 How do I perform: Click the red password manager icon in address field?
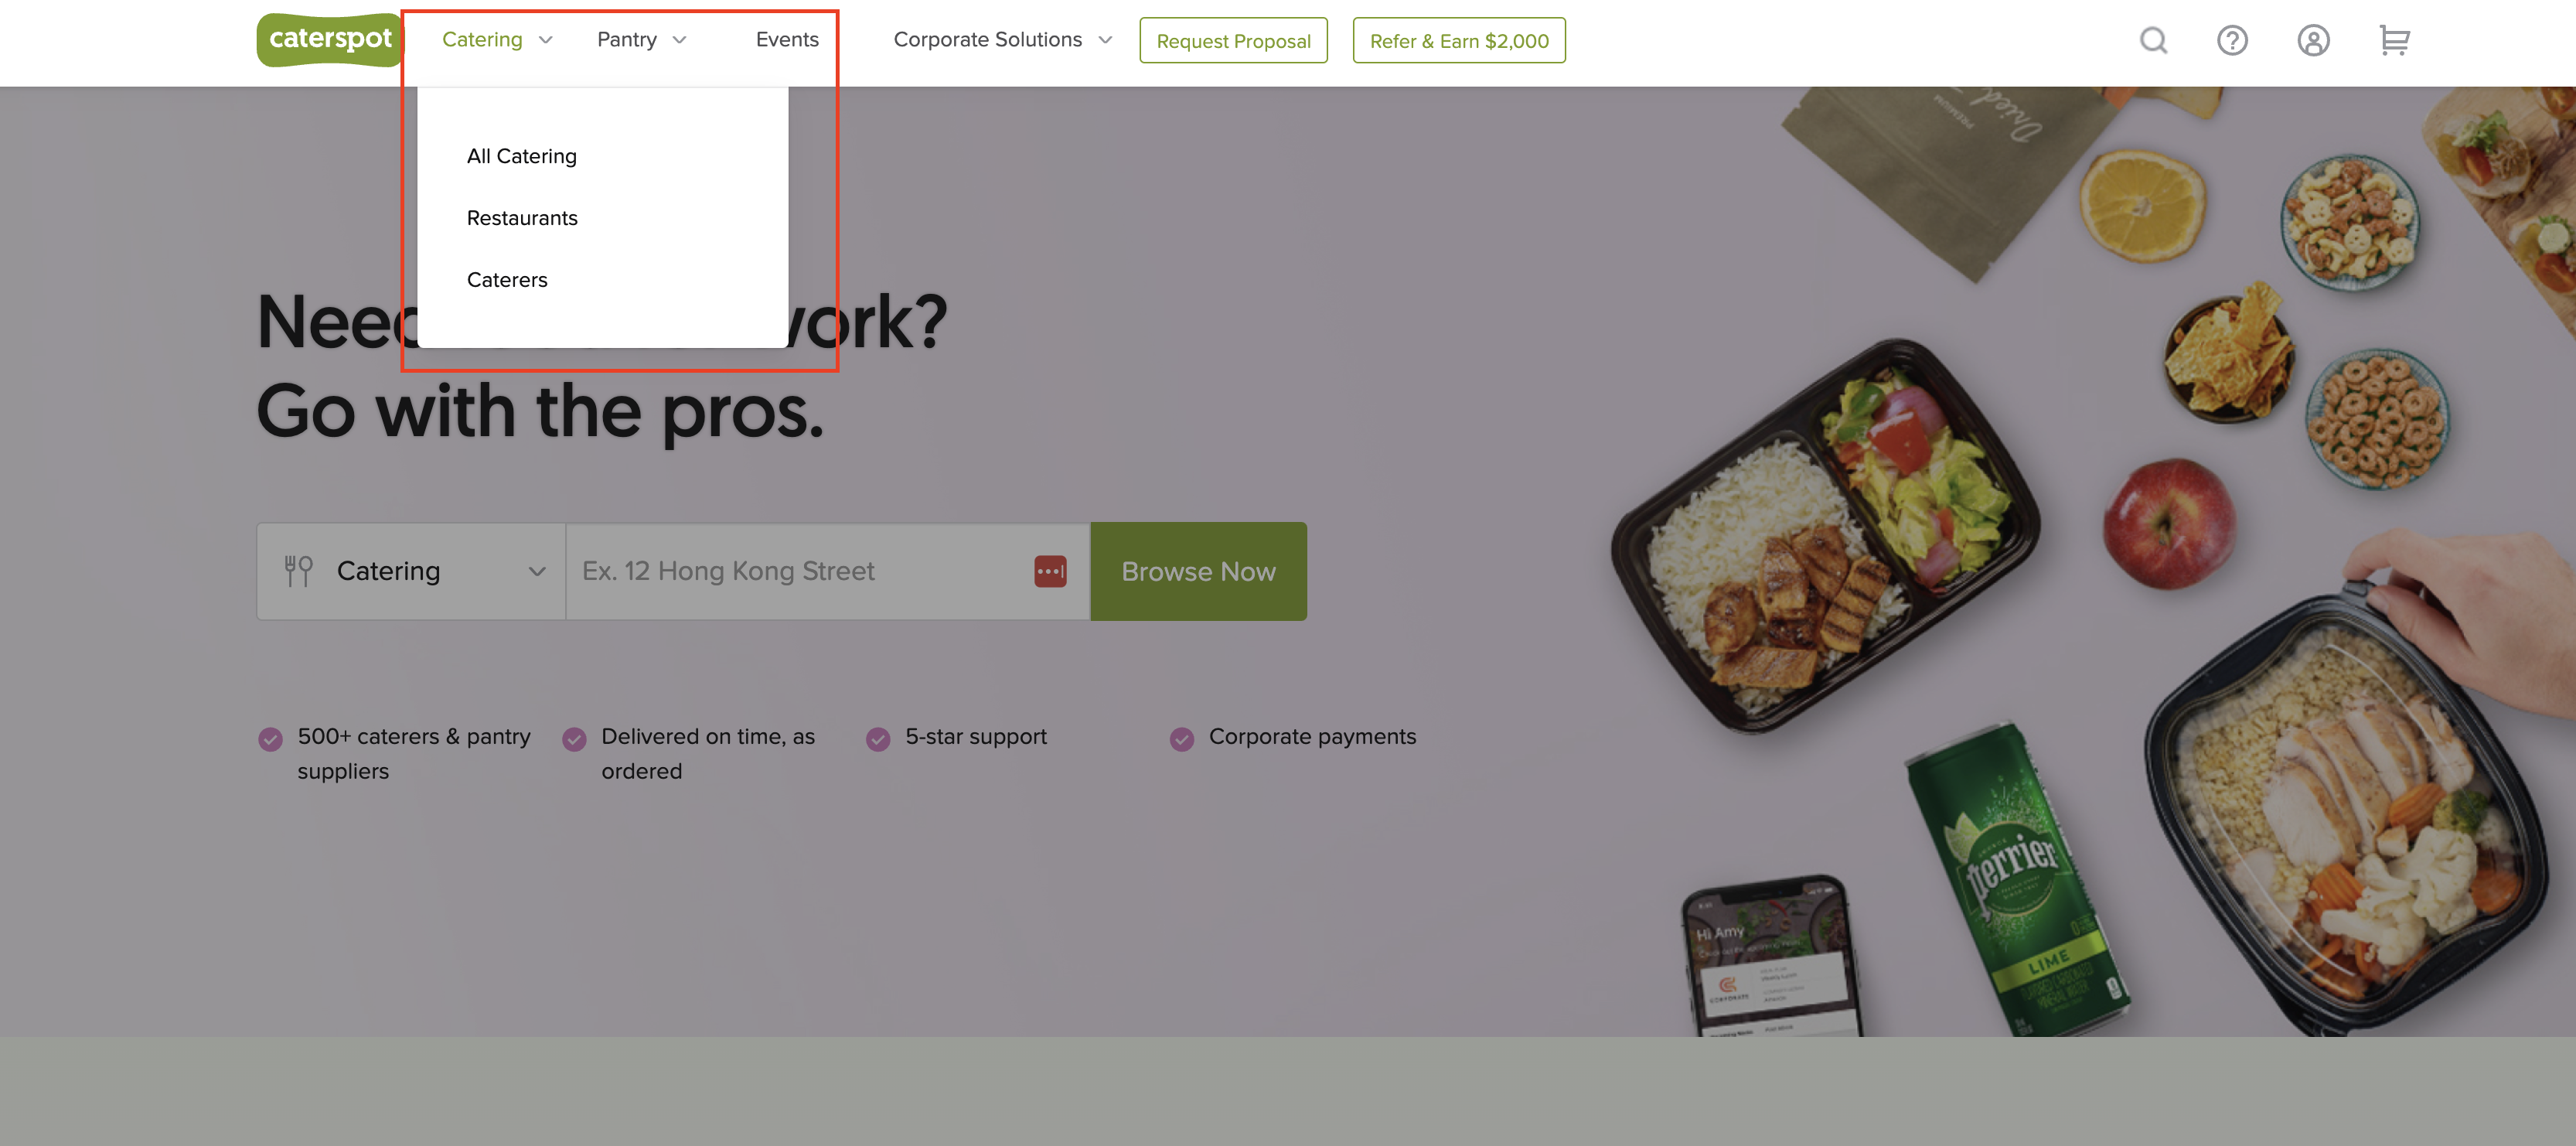coord(1050,572)
